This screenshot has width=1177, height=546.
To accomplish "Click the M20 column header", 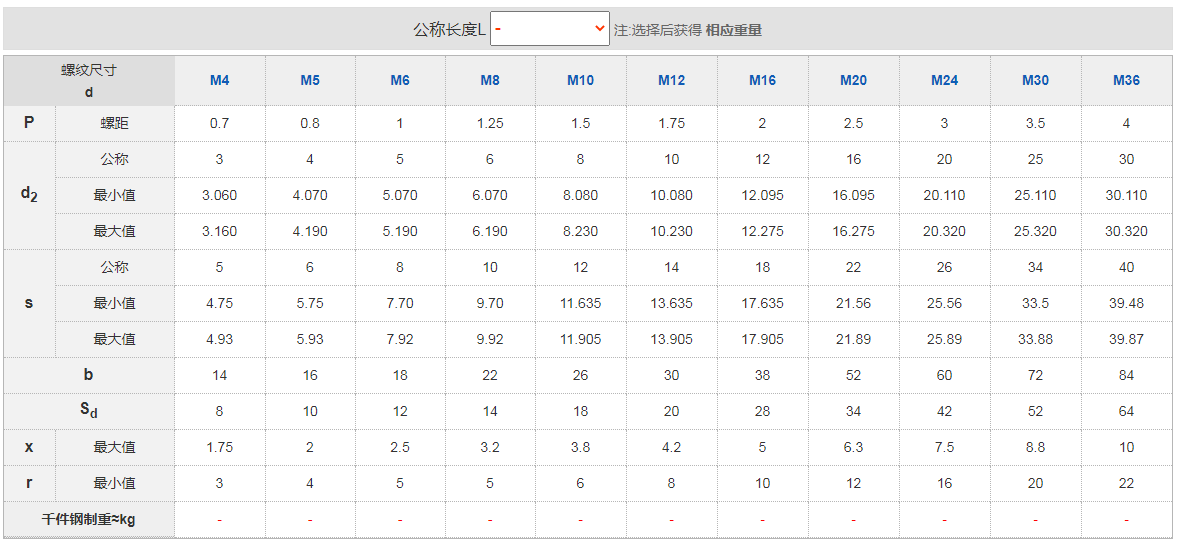I will point(853,80).
